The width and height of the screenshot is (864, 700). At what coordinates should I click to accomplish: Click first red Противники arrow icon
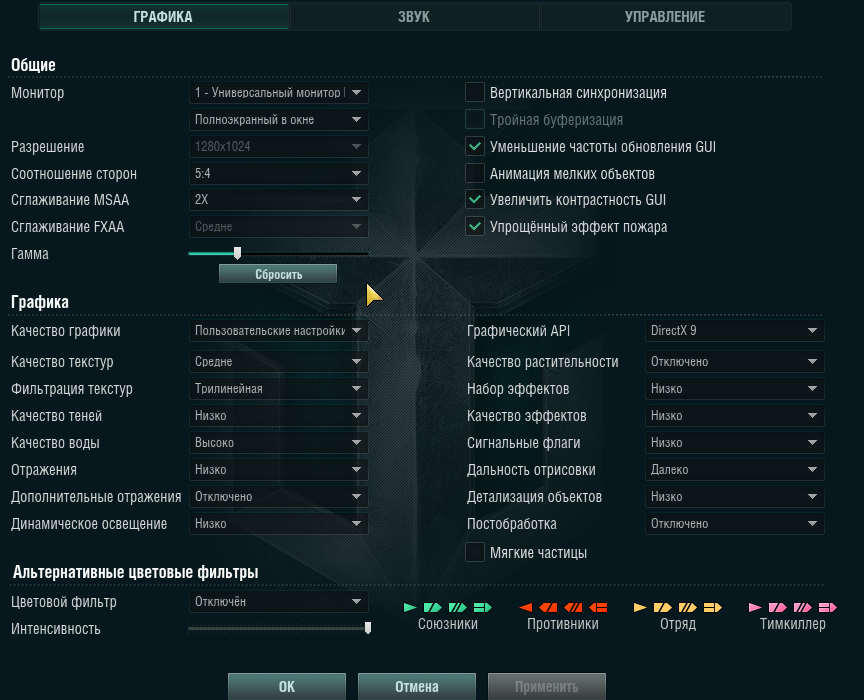tap(526, 607)
